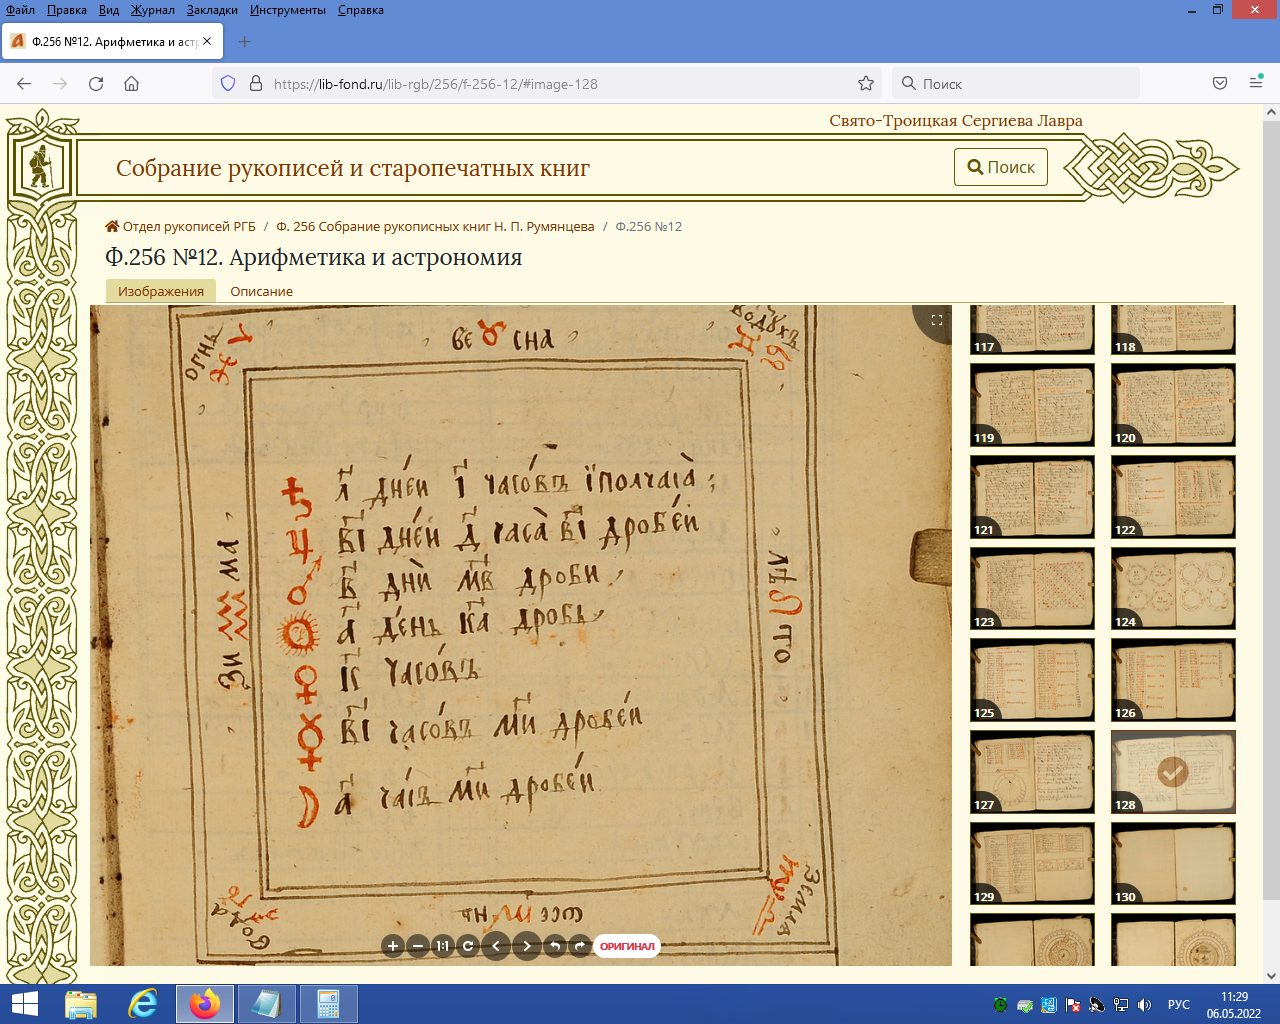This screenshot has width=1280, height=1024.
Task: Rotate the image right
Action: pos(579,946)
